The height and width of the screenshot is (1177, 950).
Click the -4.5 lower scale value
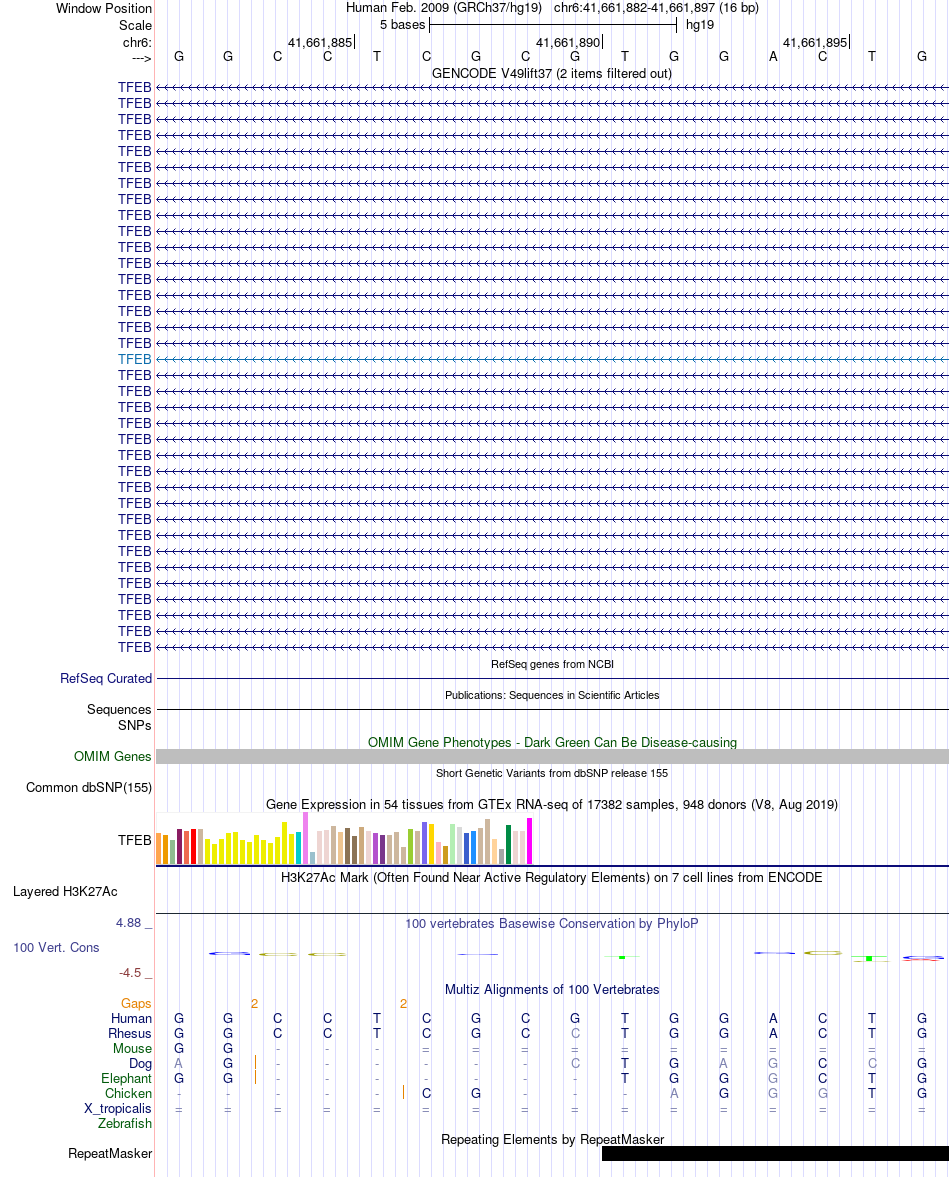[x=130, y=973]
